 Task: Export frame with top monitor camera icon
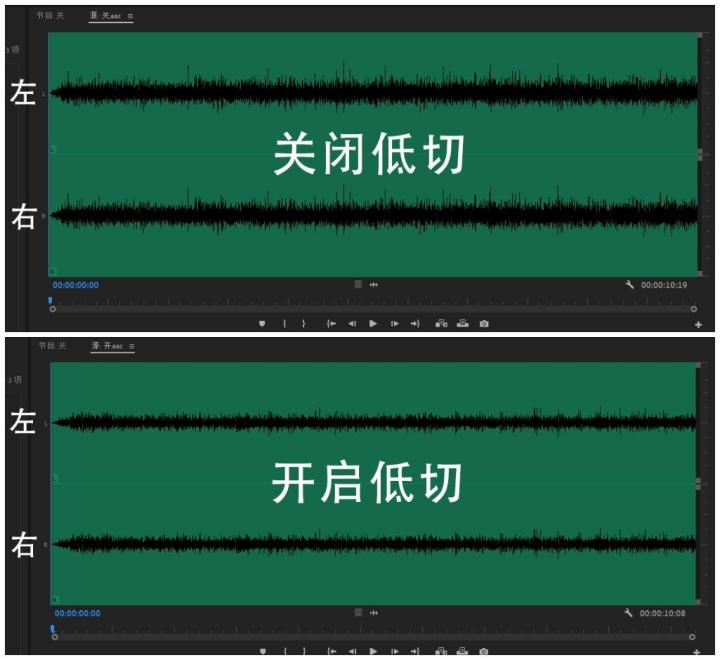click(x=484, y=324)
